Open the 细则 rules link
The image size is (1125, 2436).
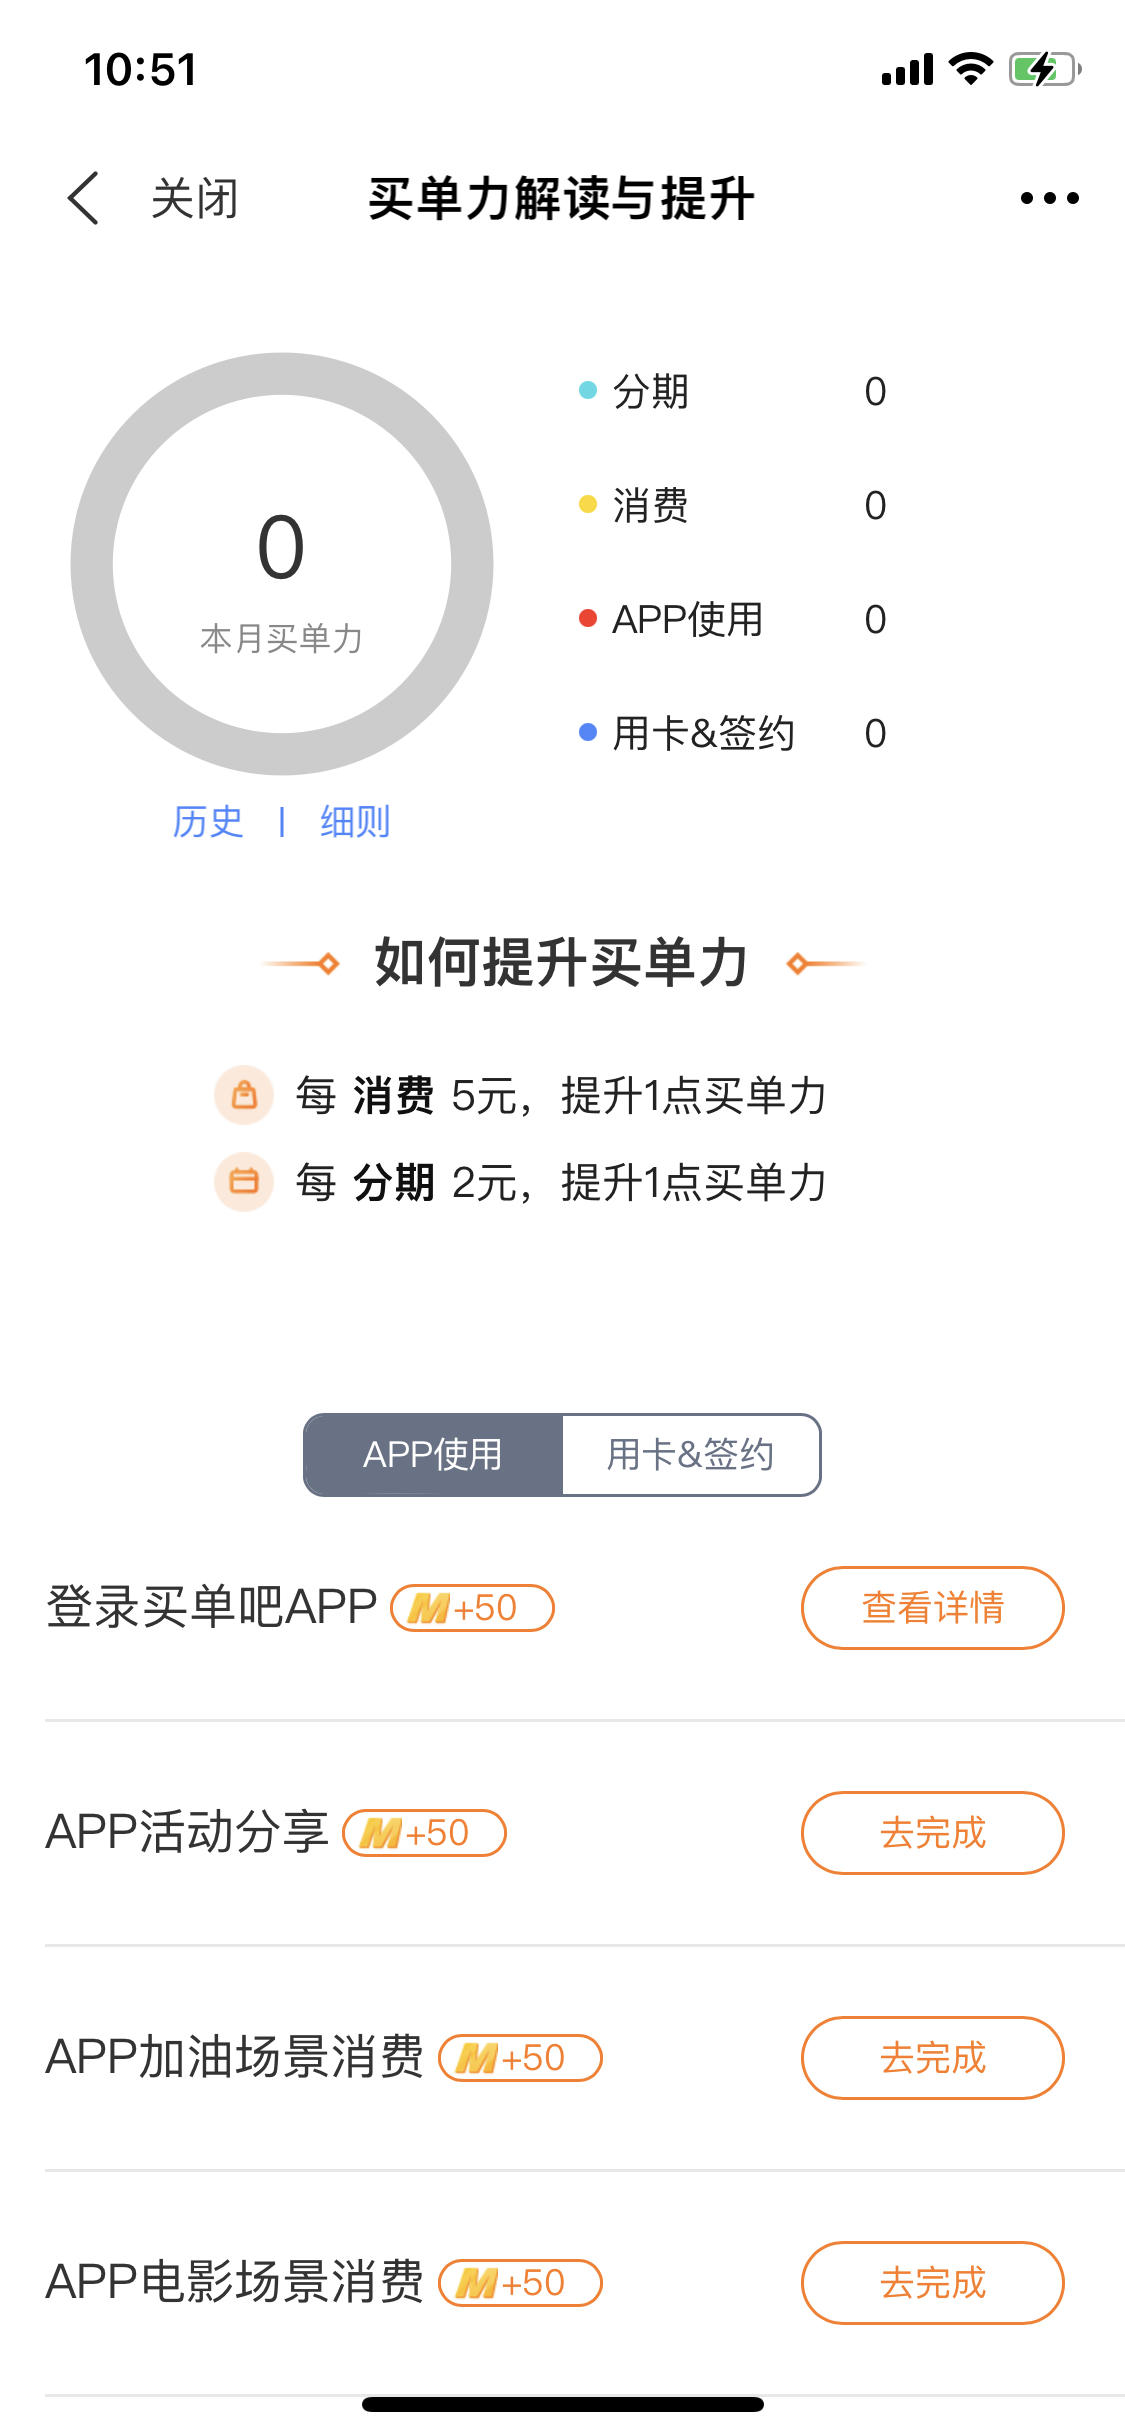[355, 822]
